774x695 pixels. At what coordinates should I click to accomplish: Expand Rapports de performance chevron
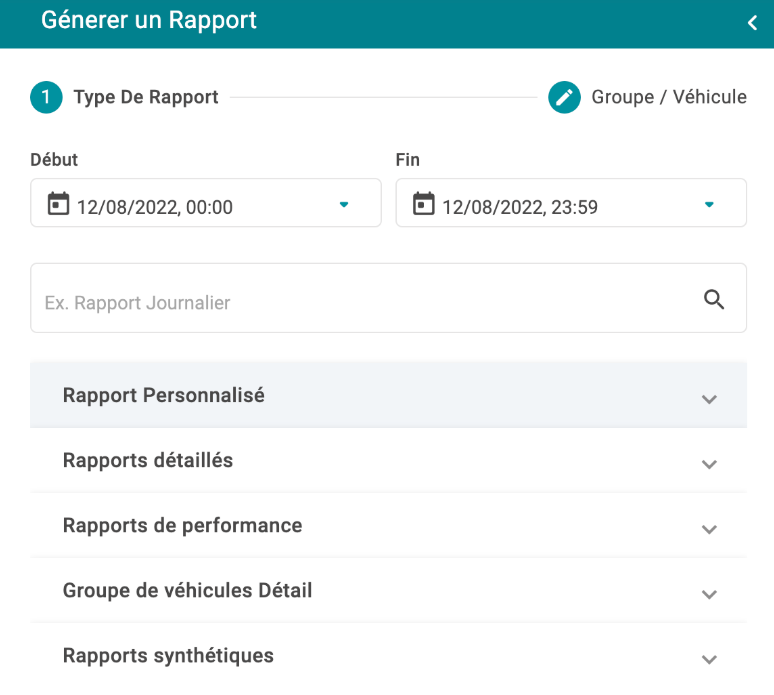(709, 529)
